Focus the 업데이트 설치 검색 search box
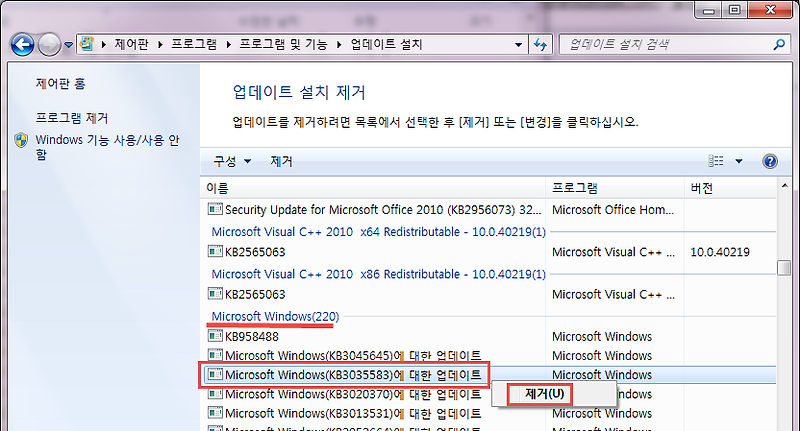The height and width of the screenshot is (431, 800). coord(666,45)
